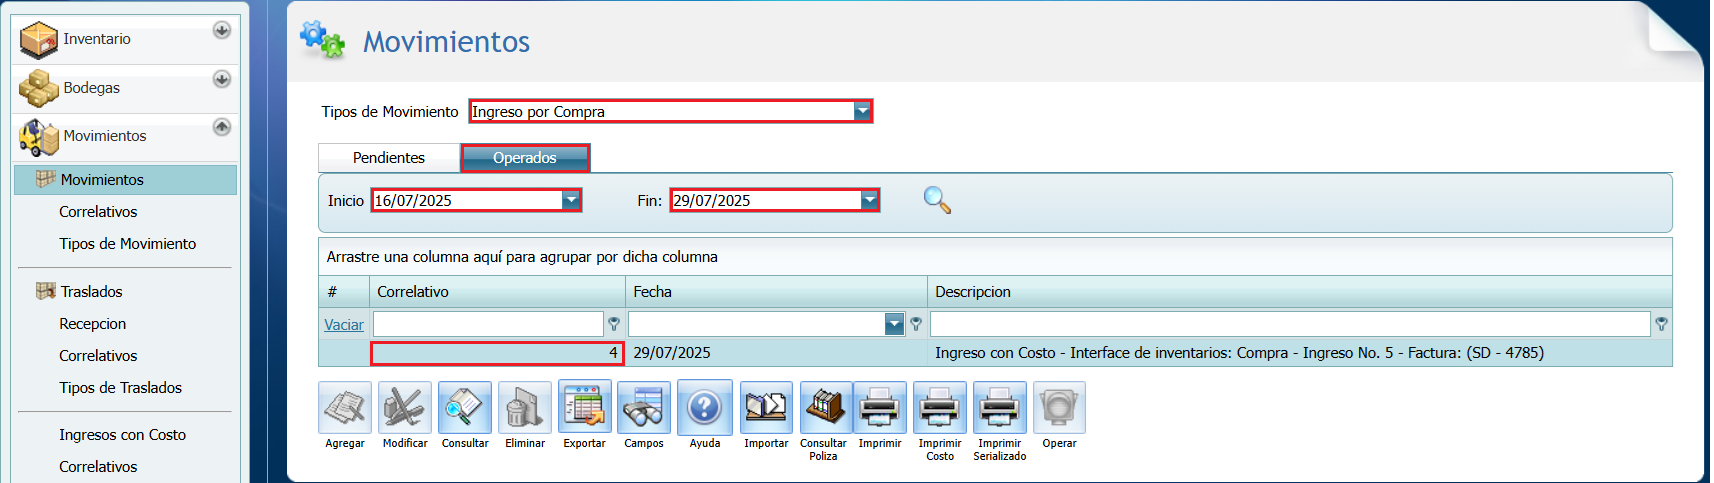Open the Recepcion sidebar item

pyautogui.click(x=92, y=324)
